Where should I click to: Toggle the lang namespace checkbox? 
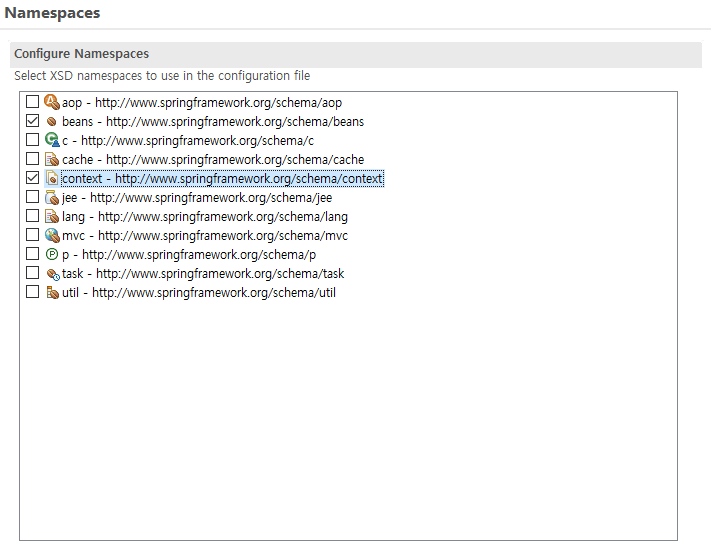32,216
